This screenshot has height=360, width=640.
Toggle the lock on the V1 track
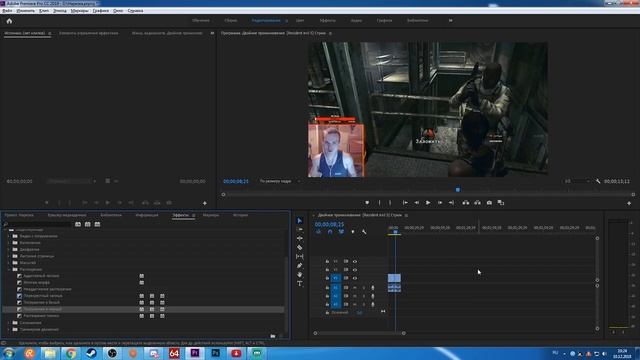coord(327,278)
